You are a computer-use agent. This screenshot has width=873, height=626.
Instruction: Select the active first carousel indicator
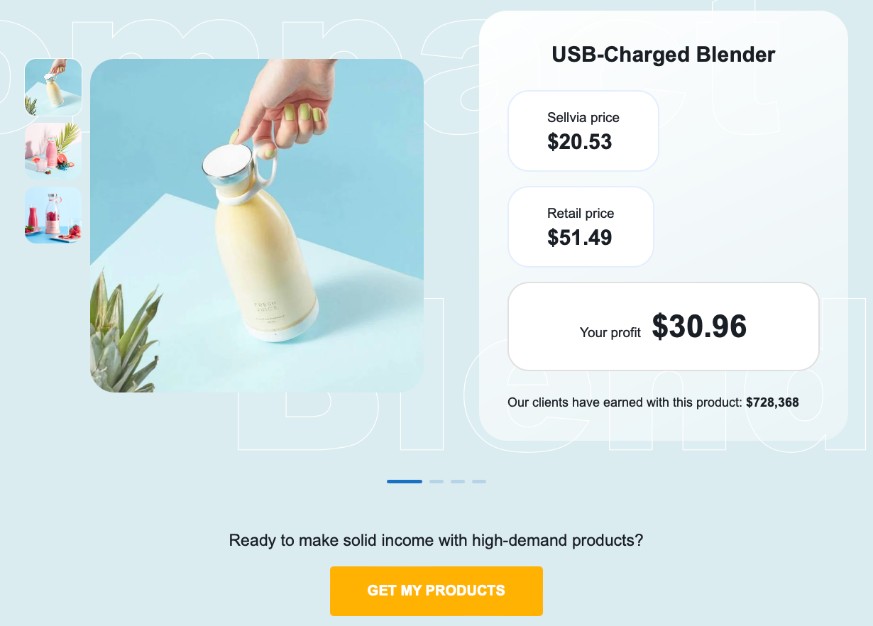pos(404,482)
